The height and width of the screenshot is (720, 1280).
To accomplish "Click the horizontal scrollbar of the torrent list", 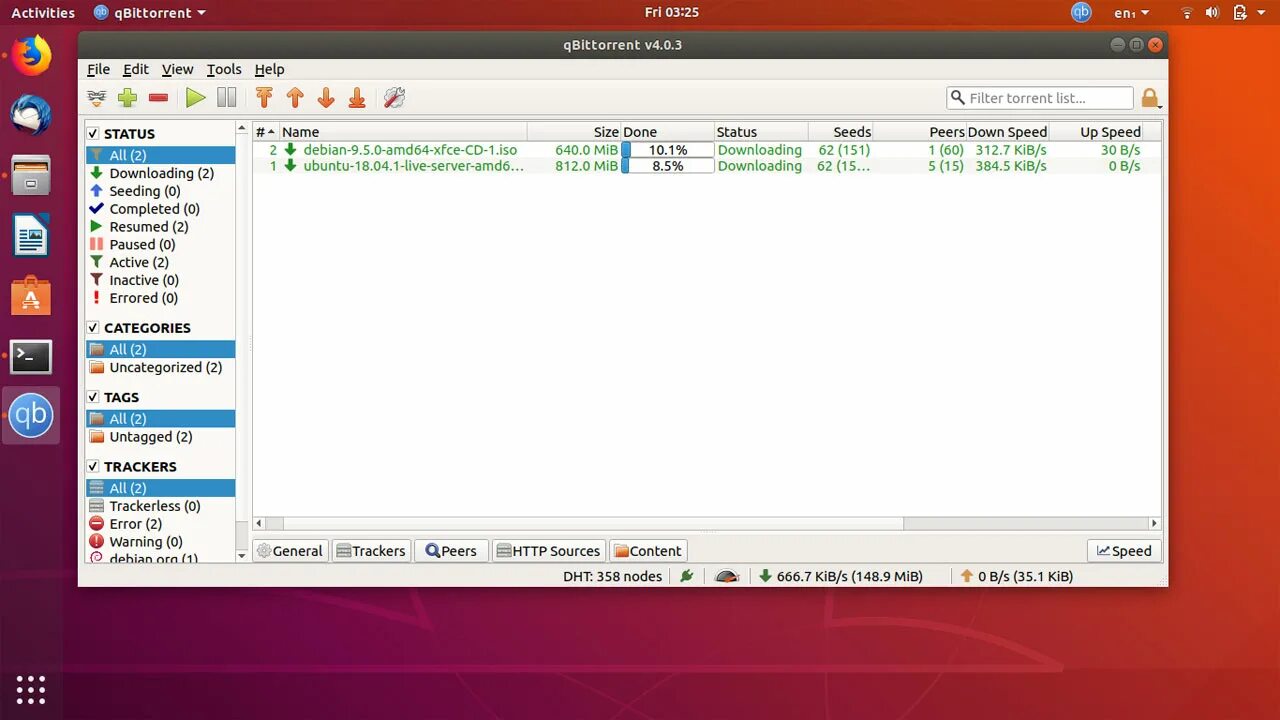I will coord(594,523).
